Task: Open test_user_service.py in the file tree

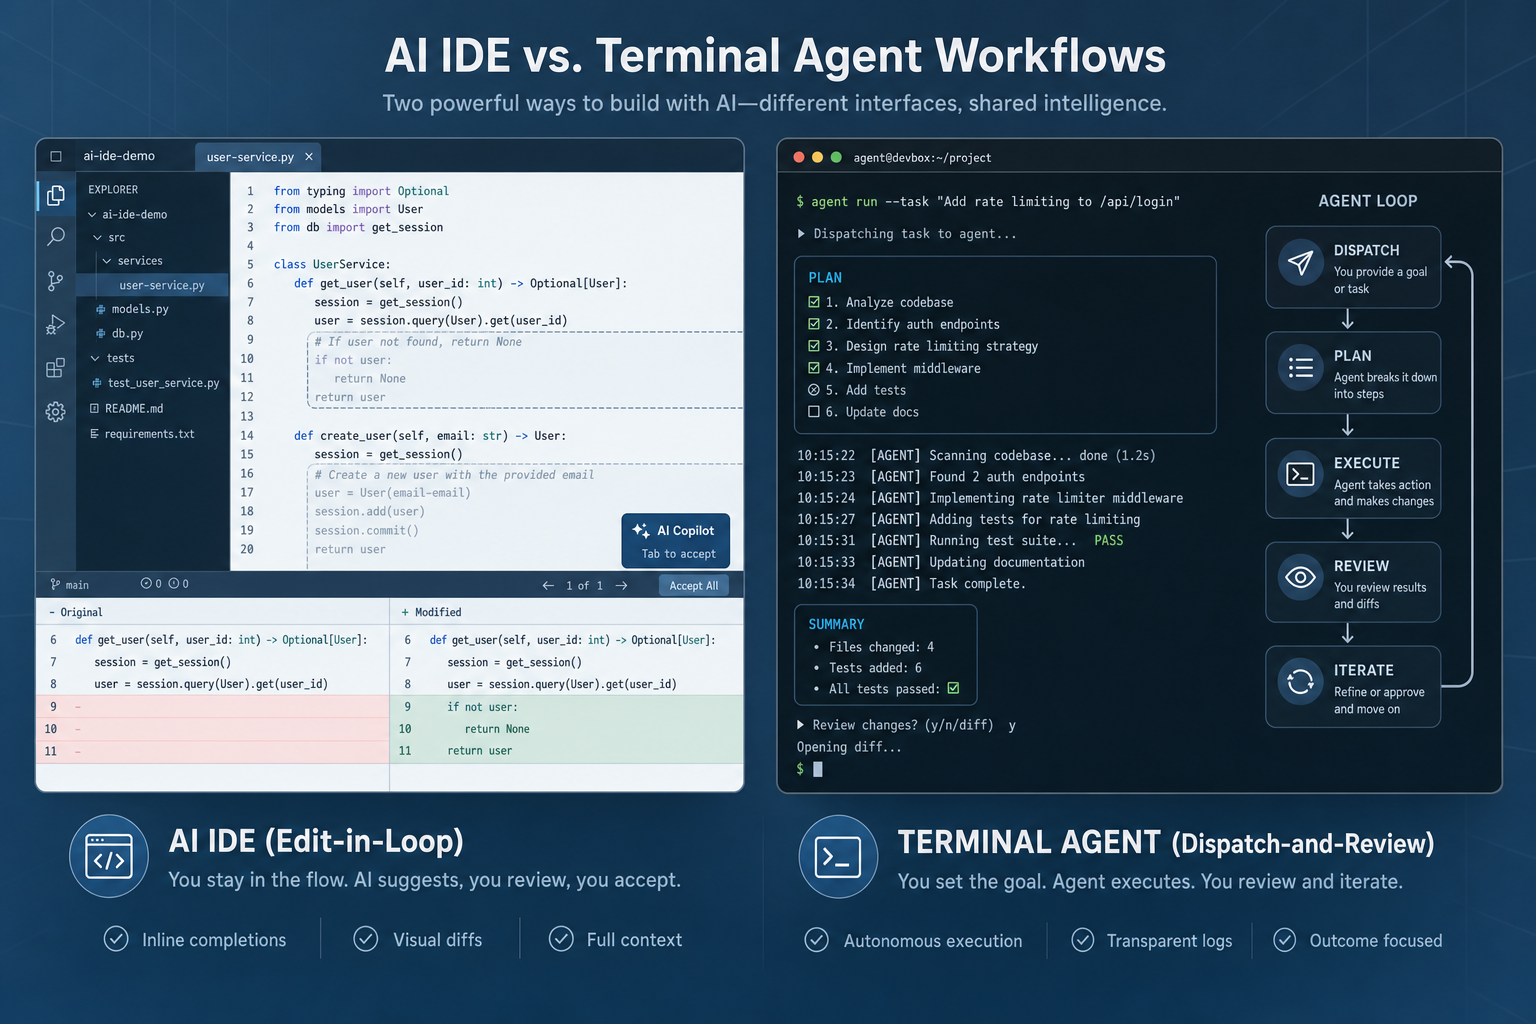Action: (163, 383)
